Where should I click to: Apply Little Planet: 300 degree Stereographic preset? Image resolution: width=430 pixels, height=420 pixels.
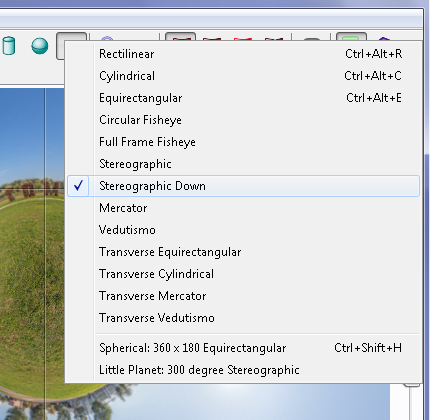tap(243, 370)
